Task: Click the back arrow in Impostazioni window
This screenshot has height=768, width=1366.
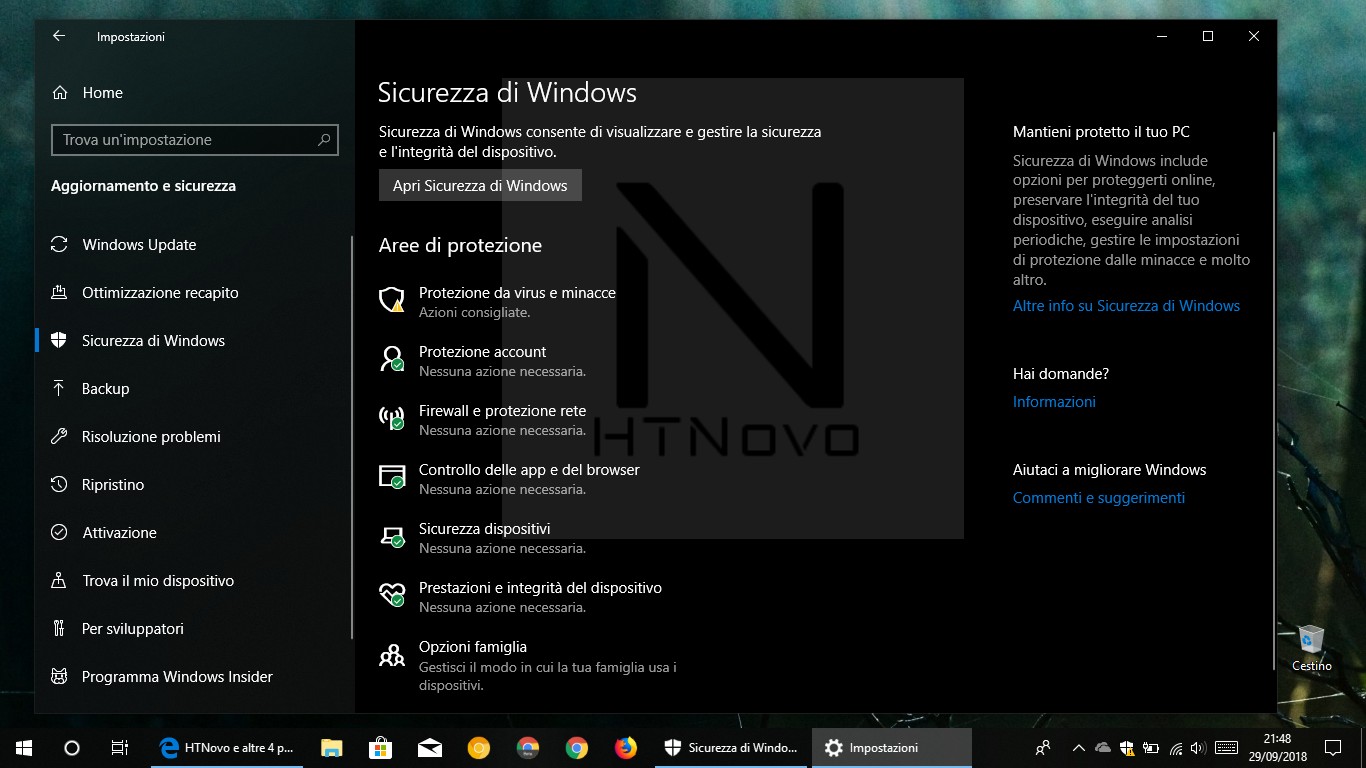Action: 59,36
